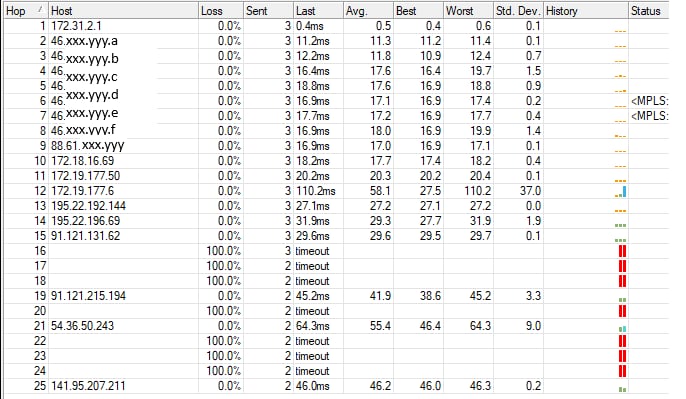This screenshot has width=686, height=399.
Task: Select host 54.36.50.243 row
Action: pos(336,326)
